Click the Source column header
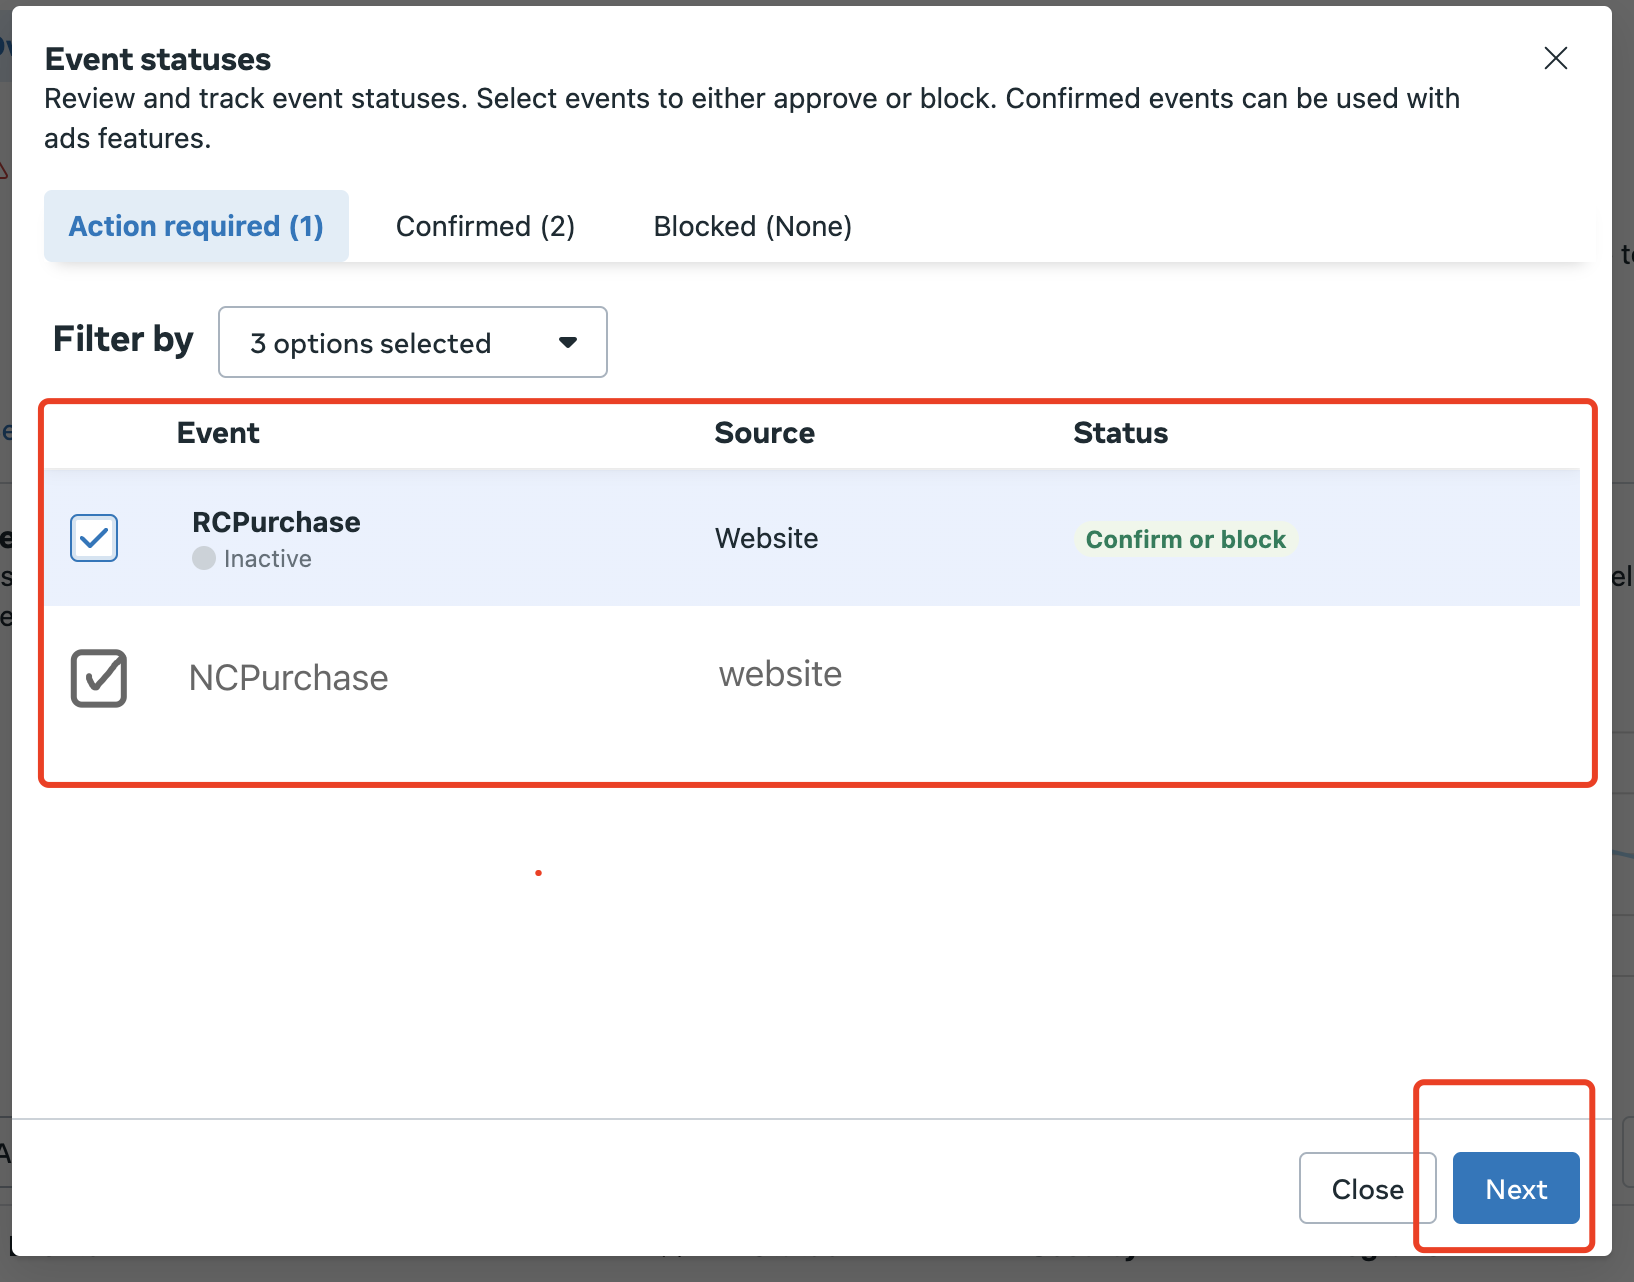This screenshot has height=1282, width=1634. coord(764,433)
